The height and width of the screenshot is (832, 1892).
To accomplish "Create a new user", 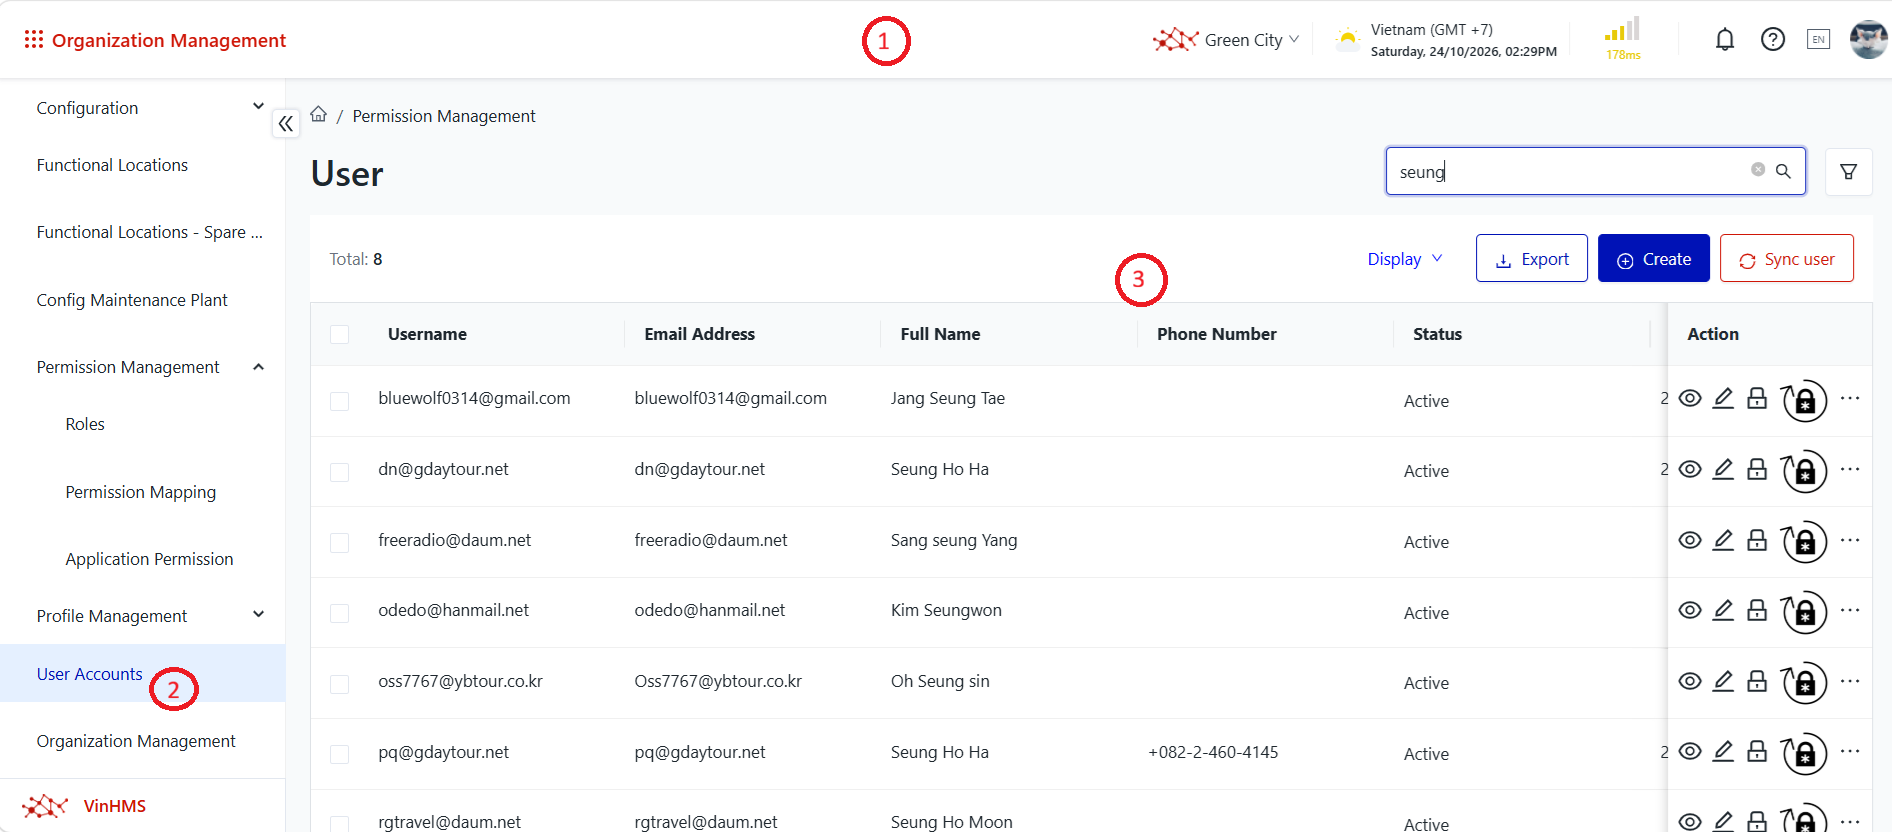I will 1654,258.
